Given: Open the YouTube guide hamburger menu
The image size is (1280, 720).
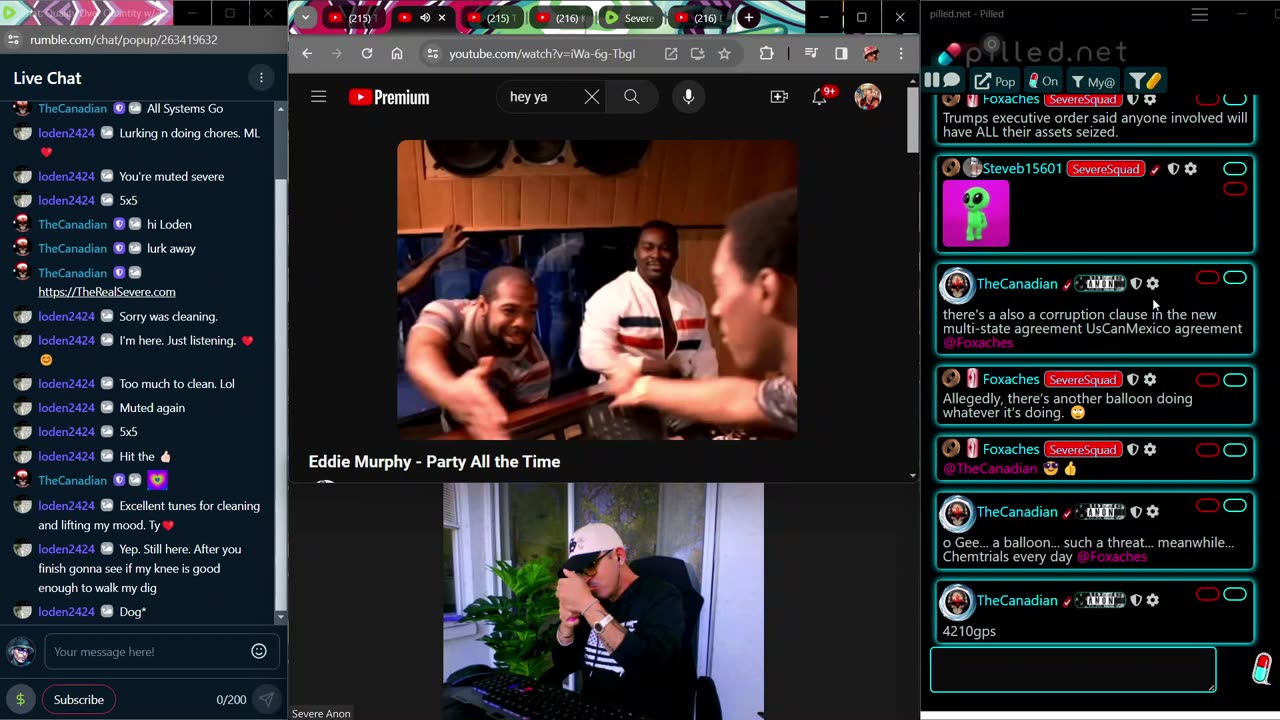Looking at the screenshot, I should [318, 97].
